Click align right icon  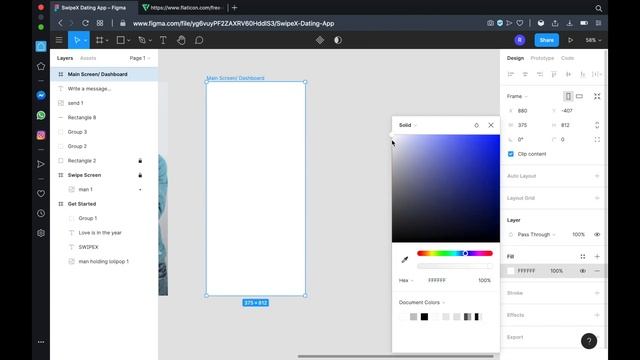540,74
